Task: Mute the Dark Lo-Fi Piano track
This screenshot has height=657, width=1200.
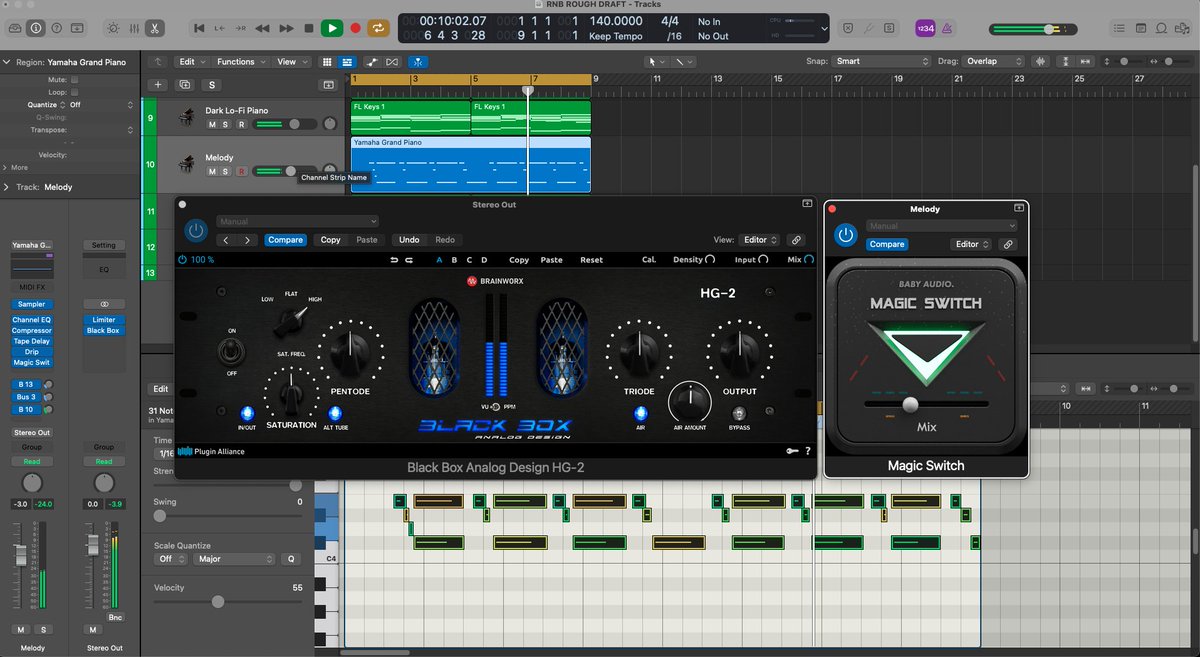Action: click(212, 125)
